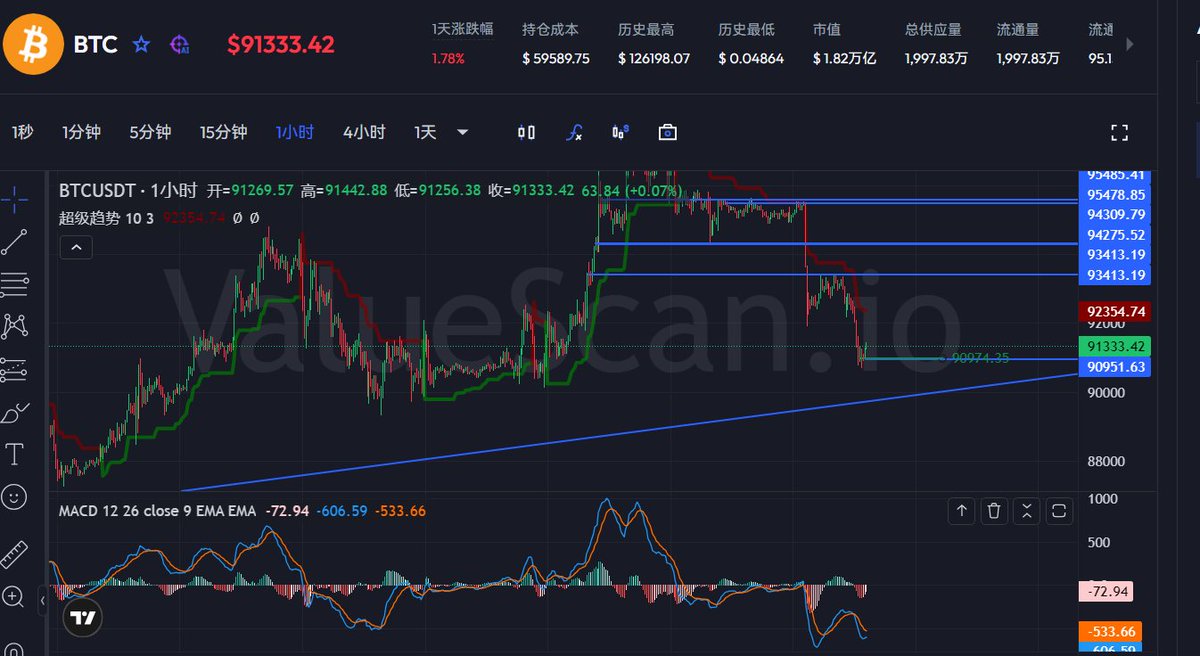Click the 1.78% daily change value
The width and height of the screenshot is (1200, 656).
(448, 59)
